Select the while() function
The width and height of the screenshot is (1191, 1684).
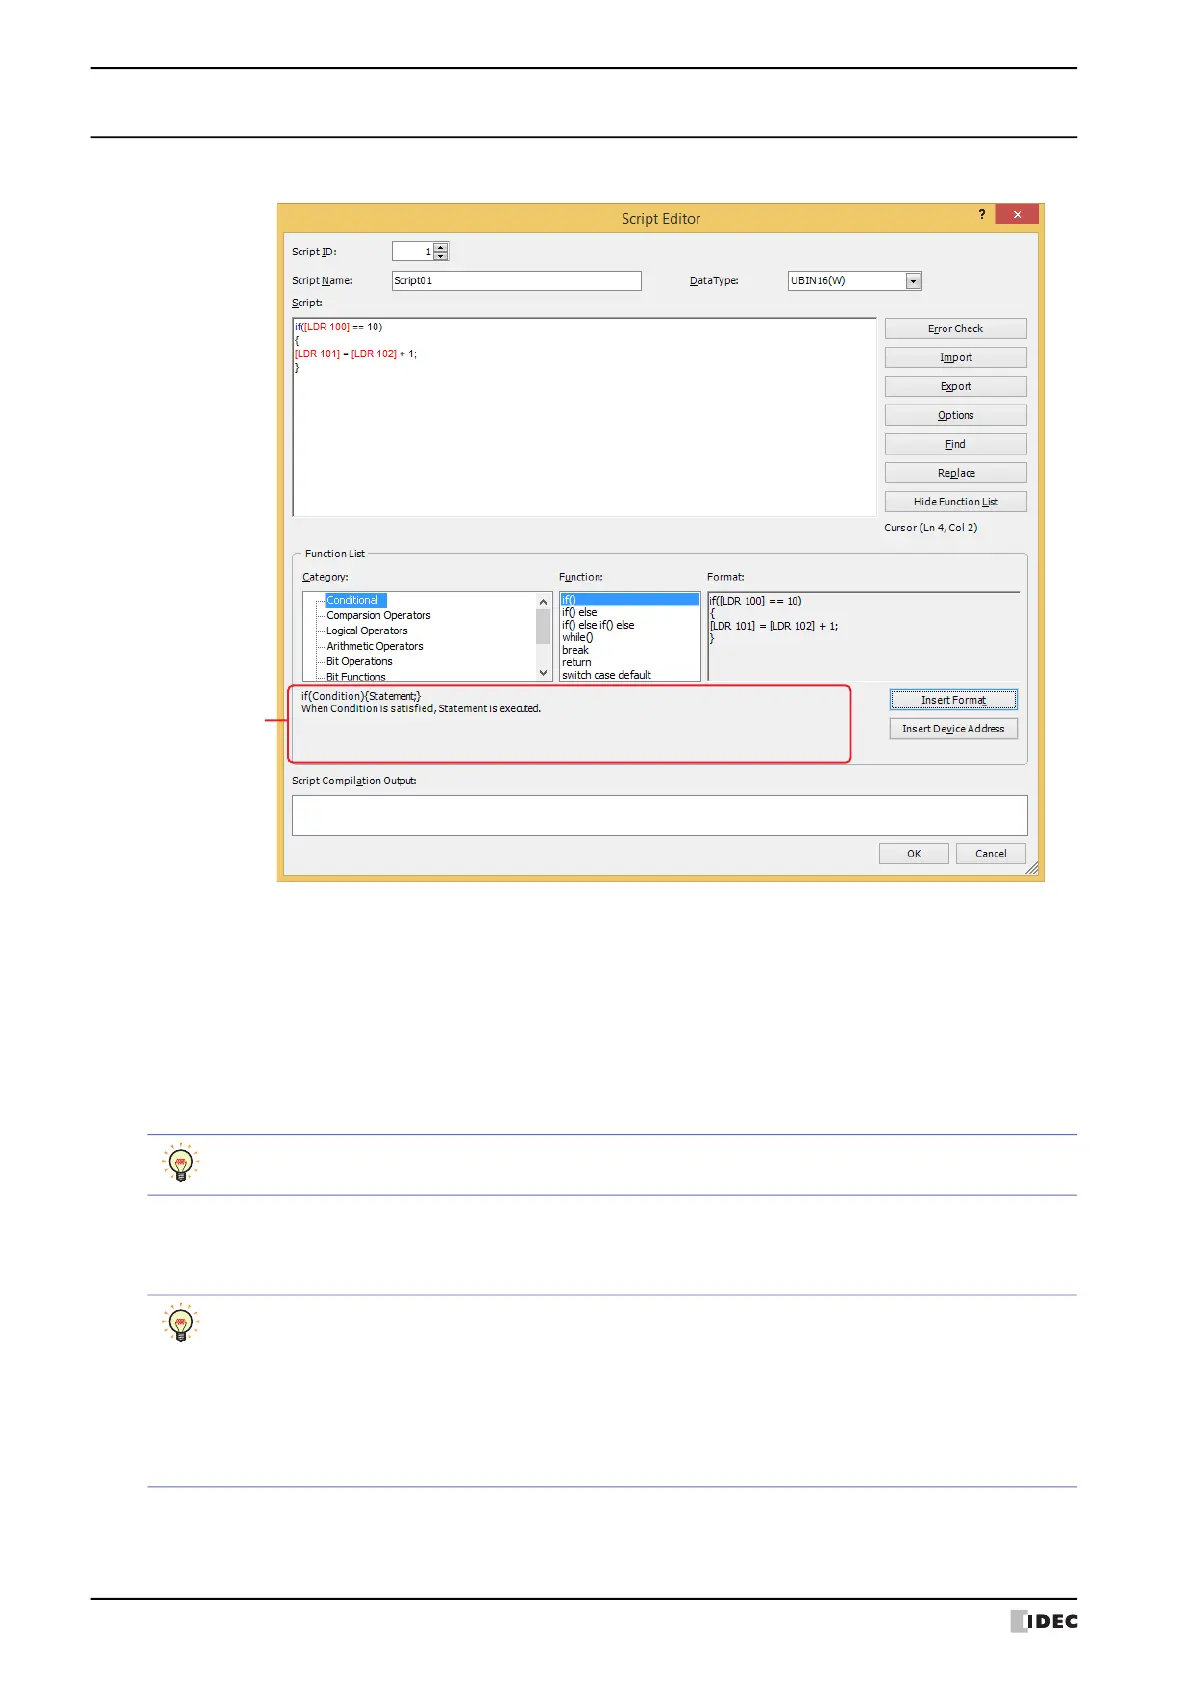point(578,638)
